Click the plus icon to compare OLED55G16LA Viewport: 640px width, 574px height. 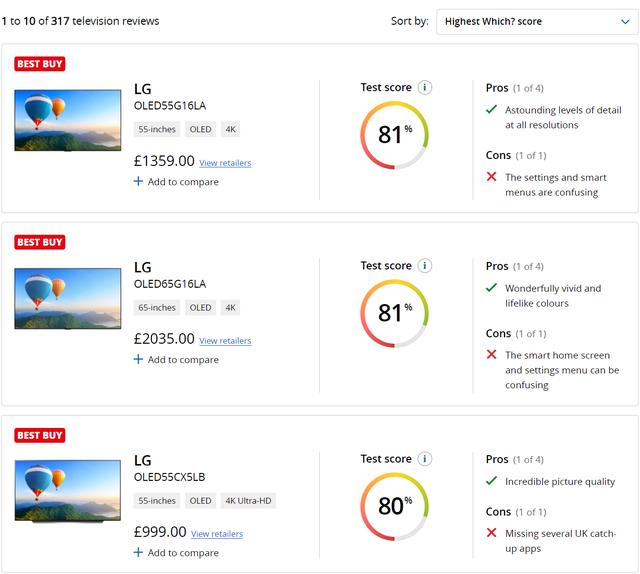[x=138, y=181]
